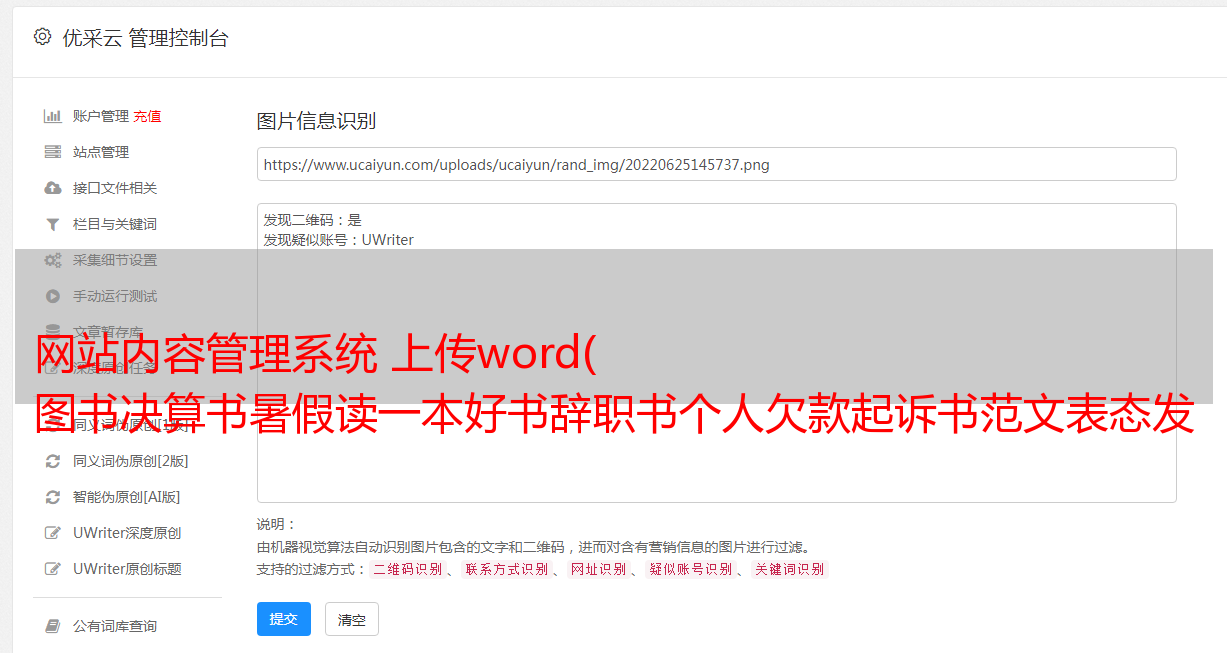The image size is (1227, 653).
Task: Click the 说明： label
Action: [277, 524]
